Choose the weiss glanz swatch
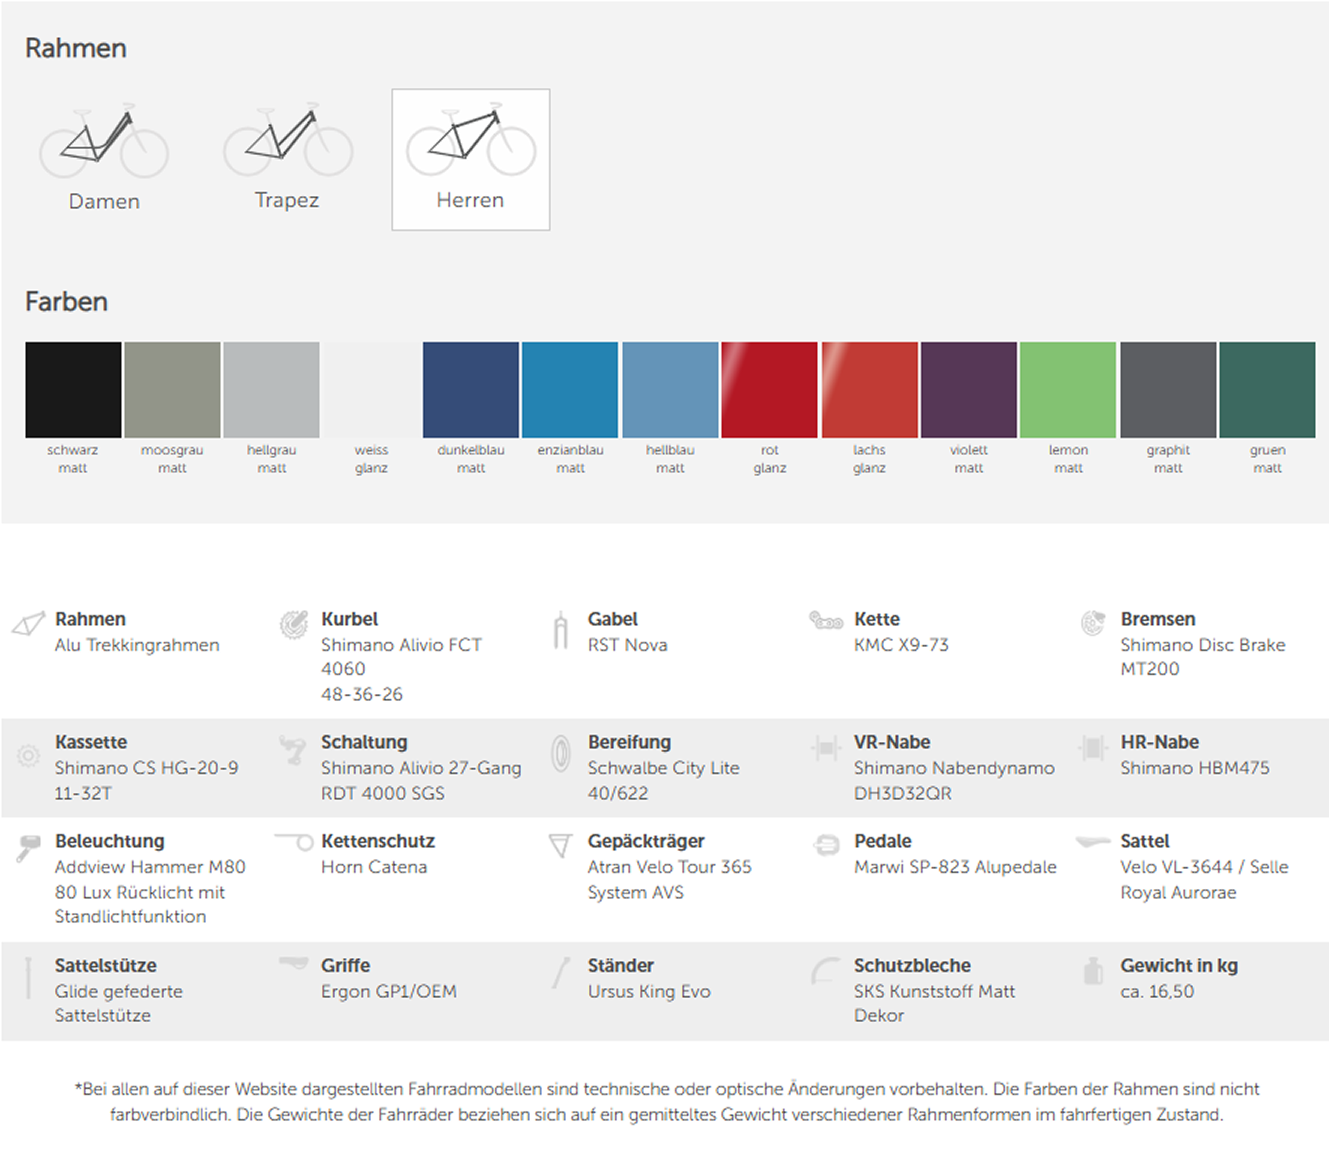The width and height of the screenshot is (1329, 1173). [x=371, y=390]
